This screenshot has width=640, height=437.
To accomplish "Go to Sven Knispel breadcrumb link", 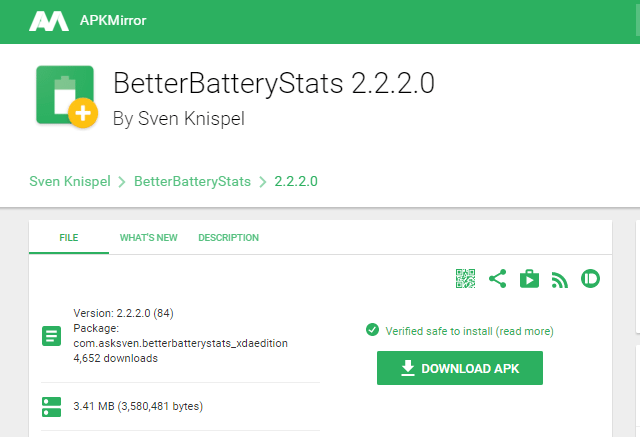I will [x=70, y=181].
